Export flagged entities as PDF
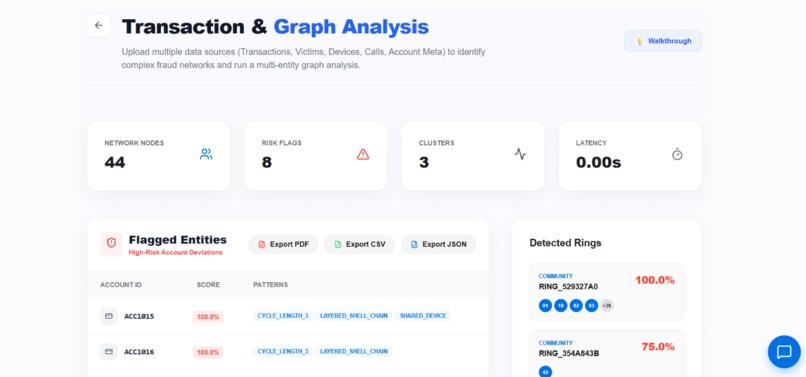 tap(283, 244)
